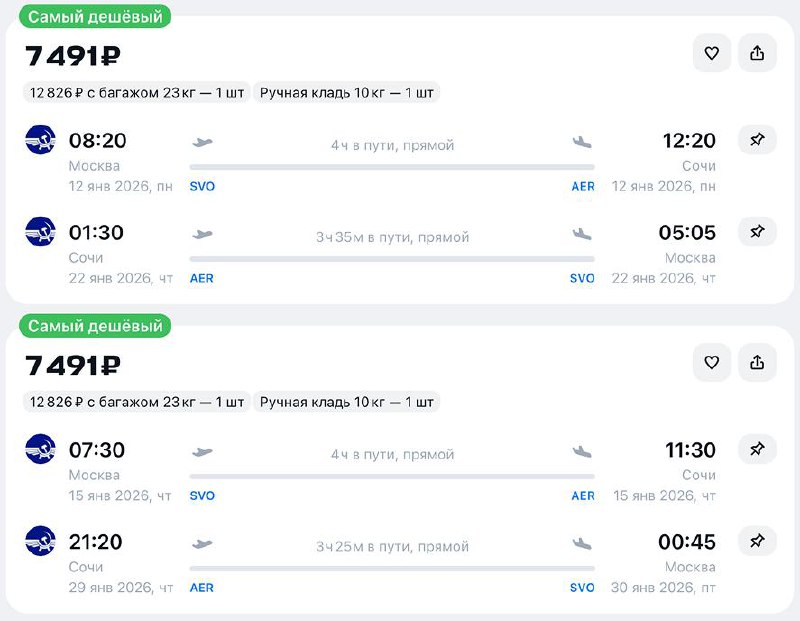Pin the 21:20 Sochi–Moscow flight

757,541
